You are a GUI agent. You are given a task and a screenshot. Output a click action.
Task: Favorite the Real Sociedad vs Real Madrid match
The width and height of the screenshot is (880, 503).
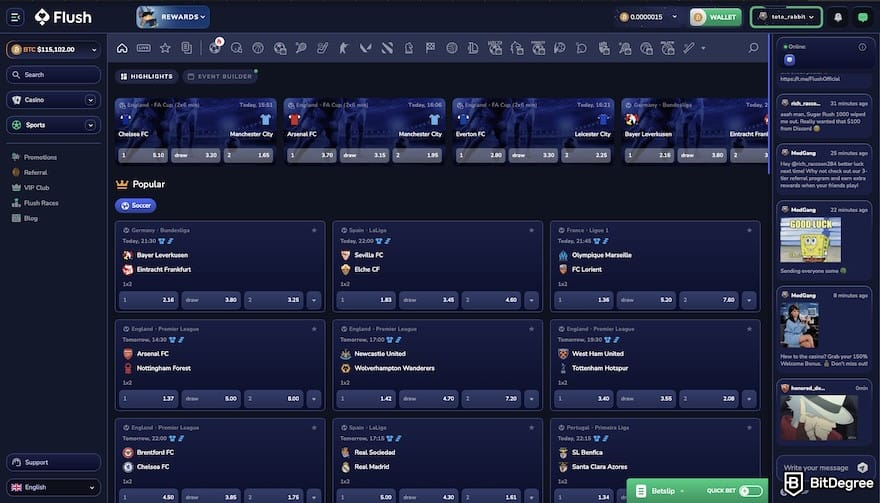coord(531,428)
